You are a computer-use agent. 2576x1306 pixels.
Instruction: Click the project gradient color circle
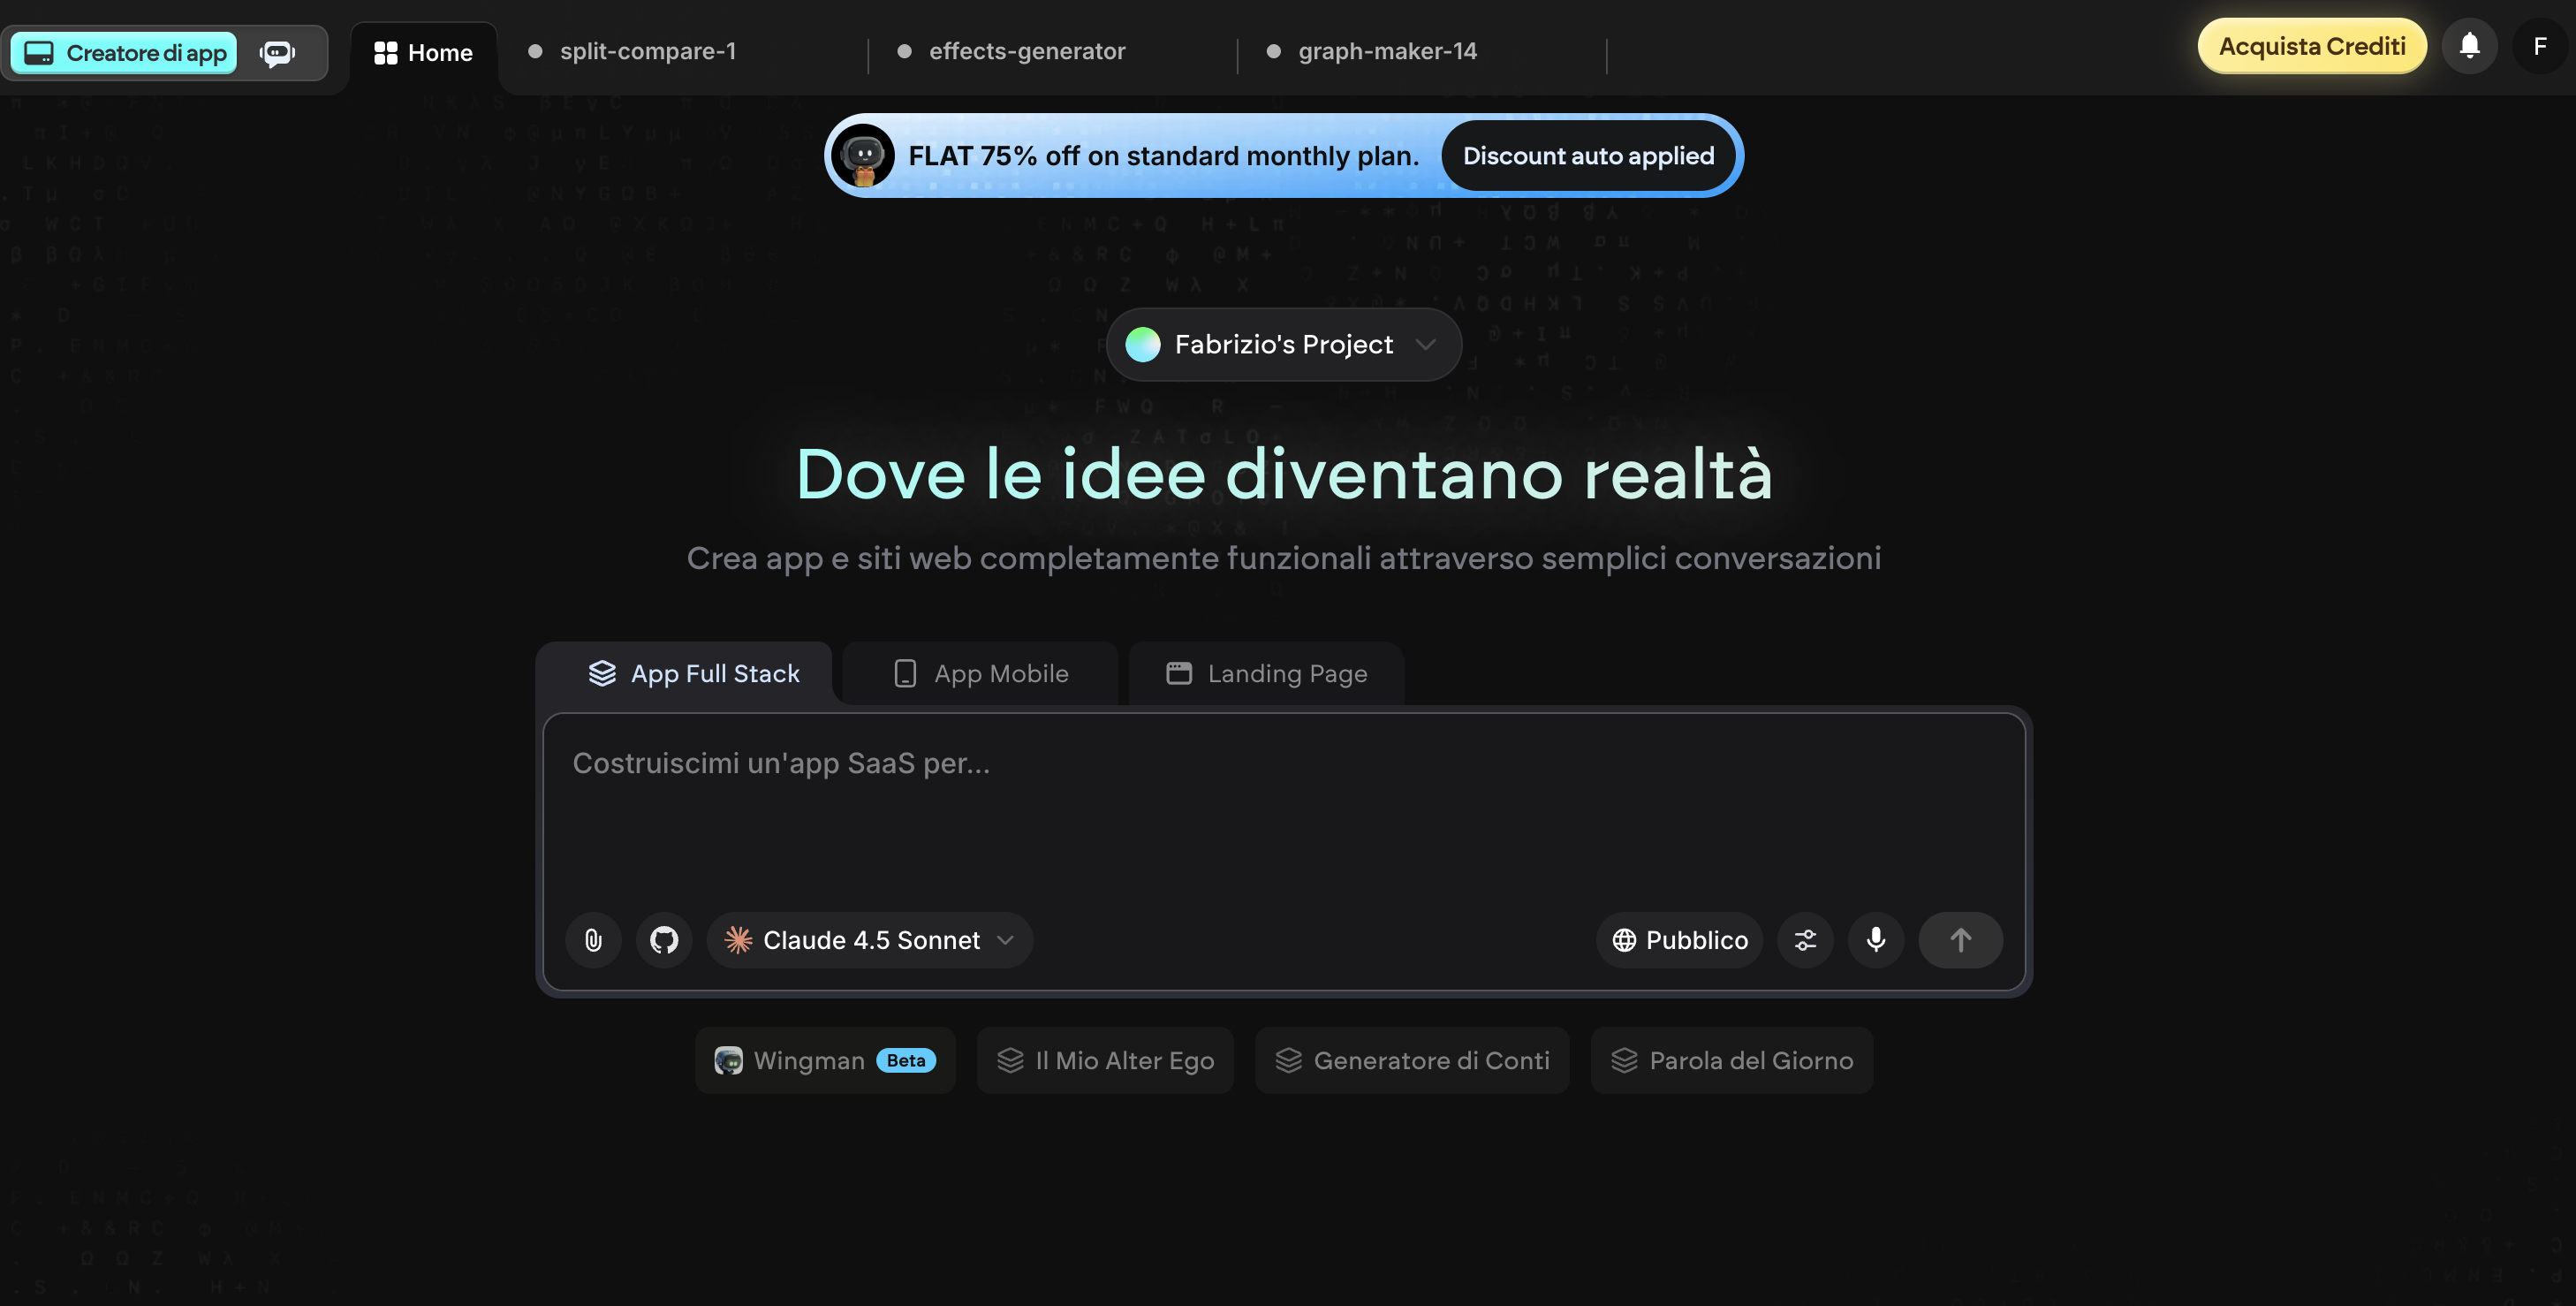[1143, 344]
